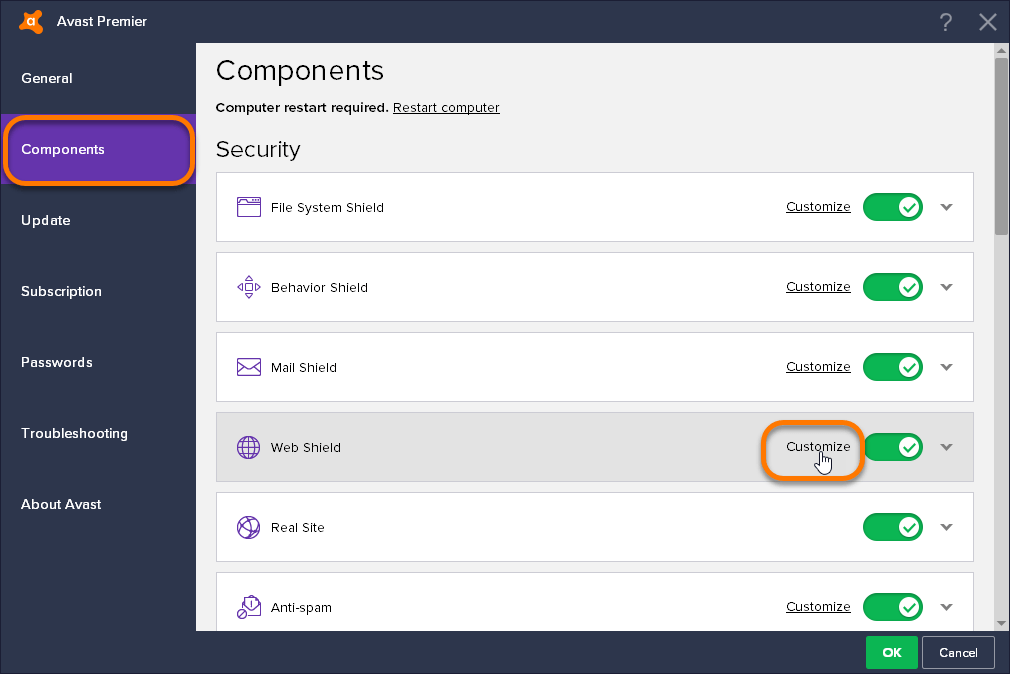Turn off the Web Shield switch
Screen dimensions: 1010x674
[894, 447]
